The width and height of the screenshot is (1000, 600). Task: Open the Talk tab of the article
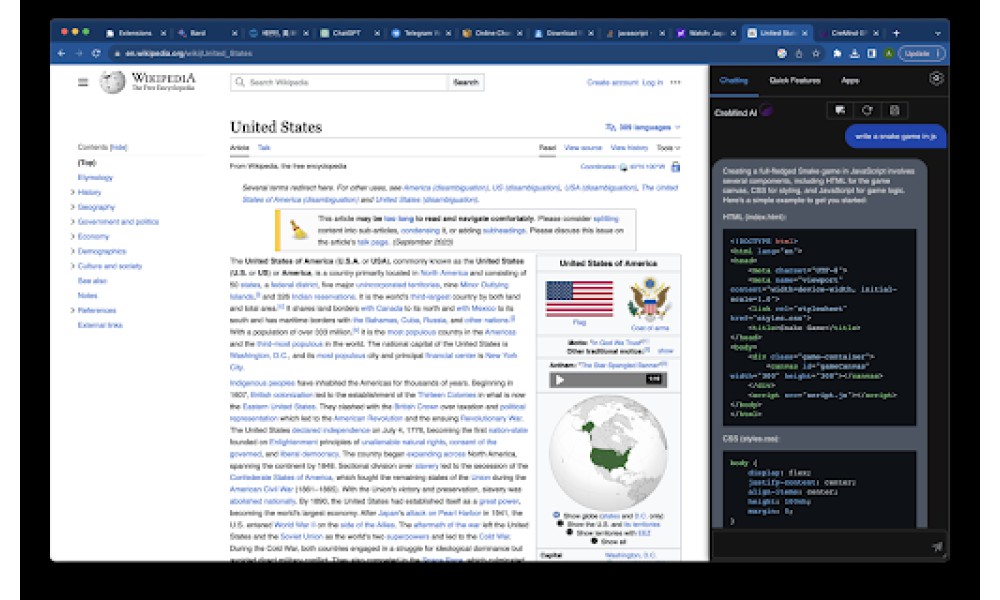click(x=264, y=148)
